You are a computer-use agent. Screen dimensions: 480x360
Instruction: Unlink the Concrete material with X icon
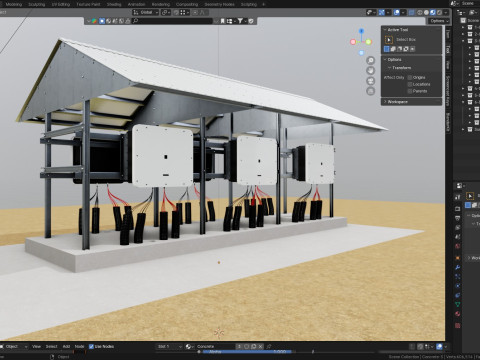[260, 347]
